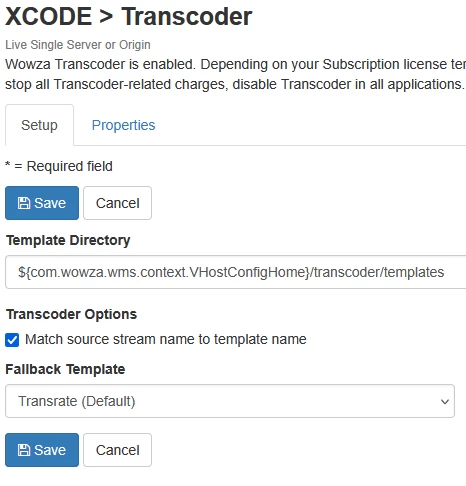Image resolution: width=466 pixels, height=486 pixels.
Task: Click the 'Live Single Server or Origin' subtitle
Action: pos(78,45)
